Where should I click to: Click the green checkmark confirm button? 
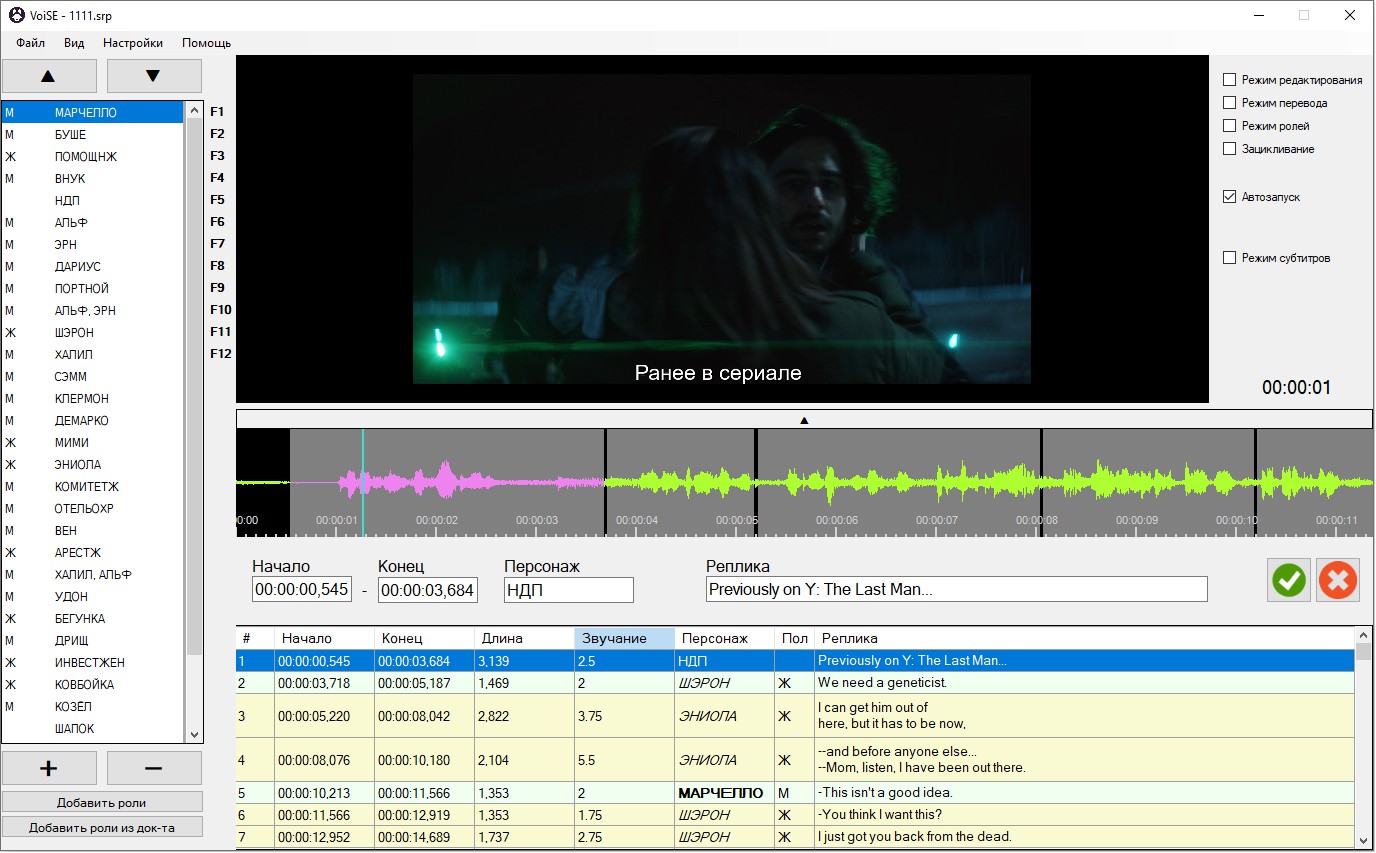1289,580
